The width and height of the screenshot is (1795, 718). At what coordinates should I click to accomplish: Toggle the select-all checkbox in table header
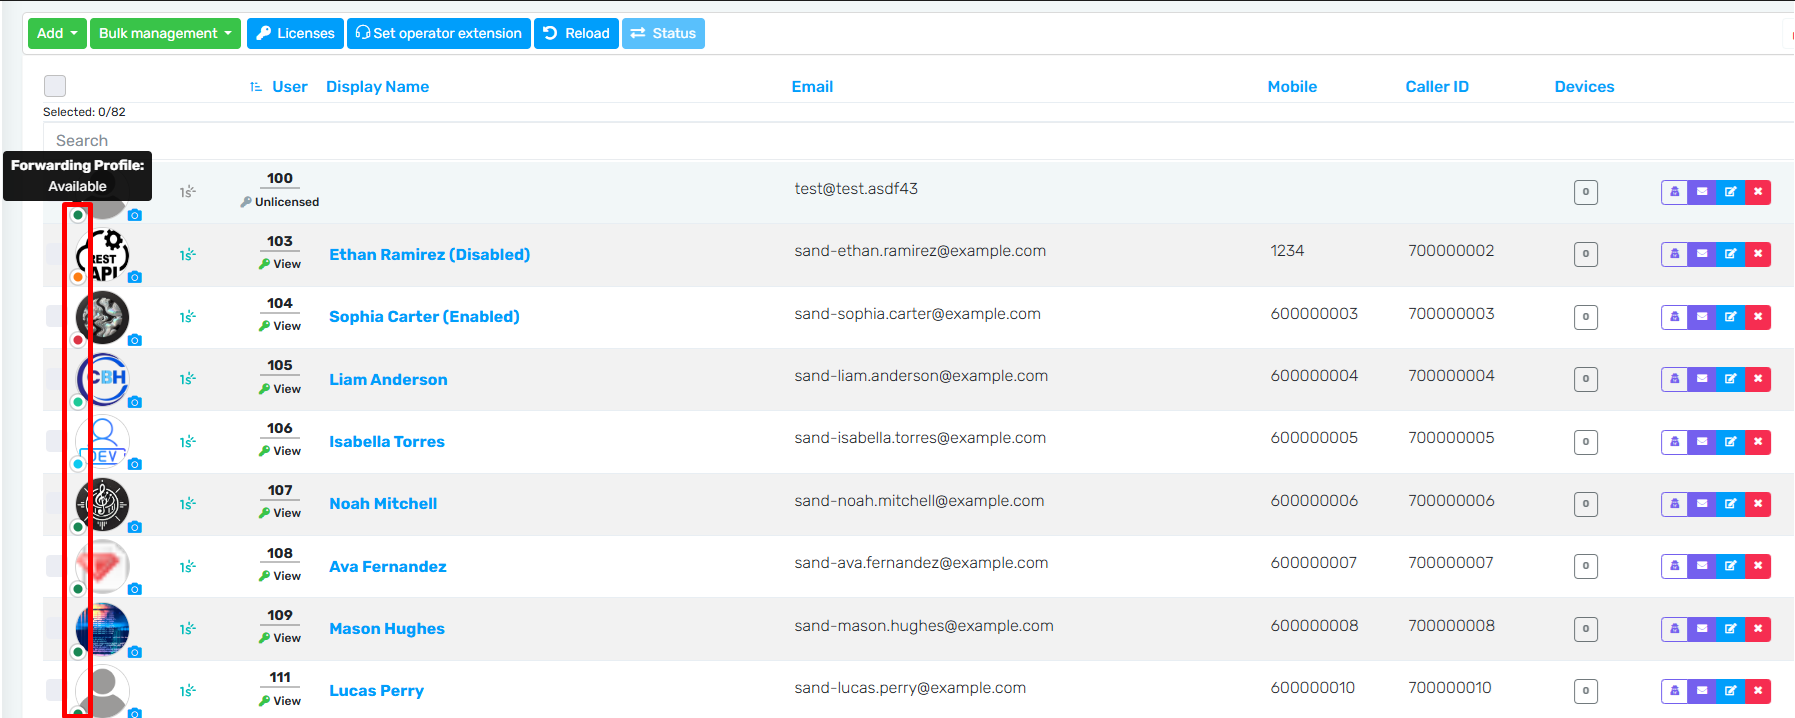click(55, 86)
